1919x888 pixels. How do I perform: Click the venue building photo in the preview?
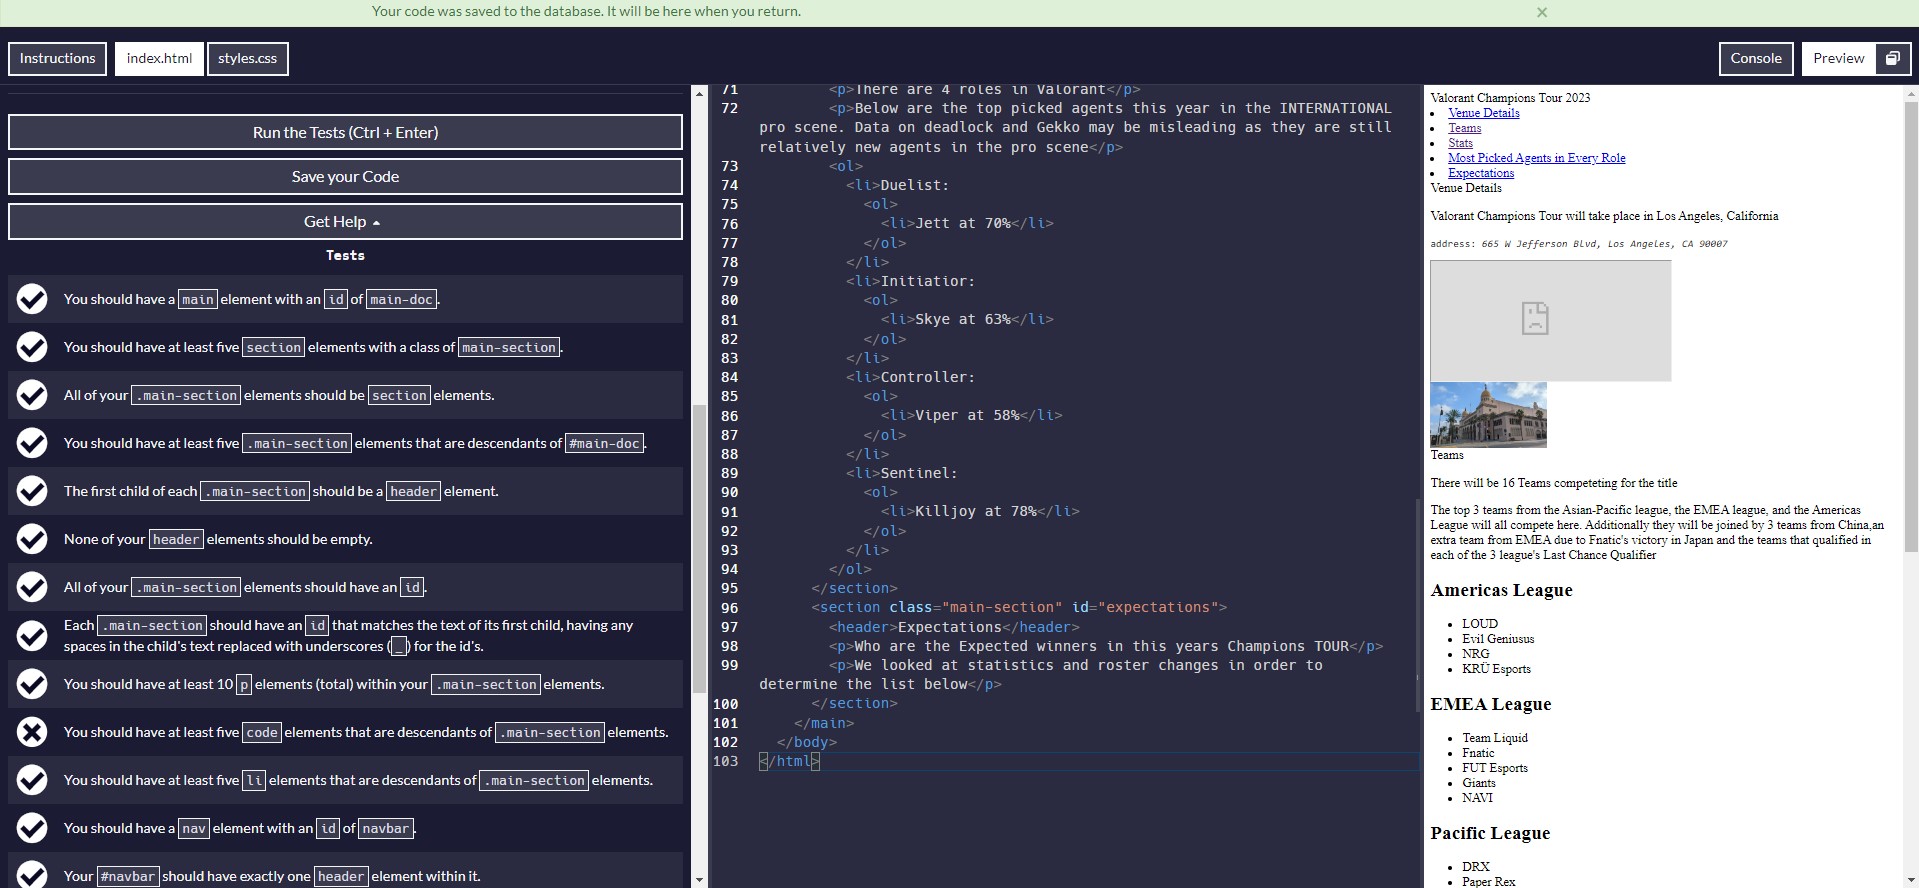pyautogui.click(x=1488, y=414)
